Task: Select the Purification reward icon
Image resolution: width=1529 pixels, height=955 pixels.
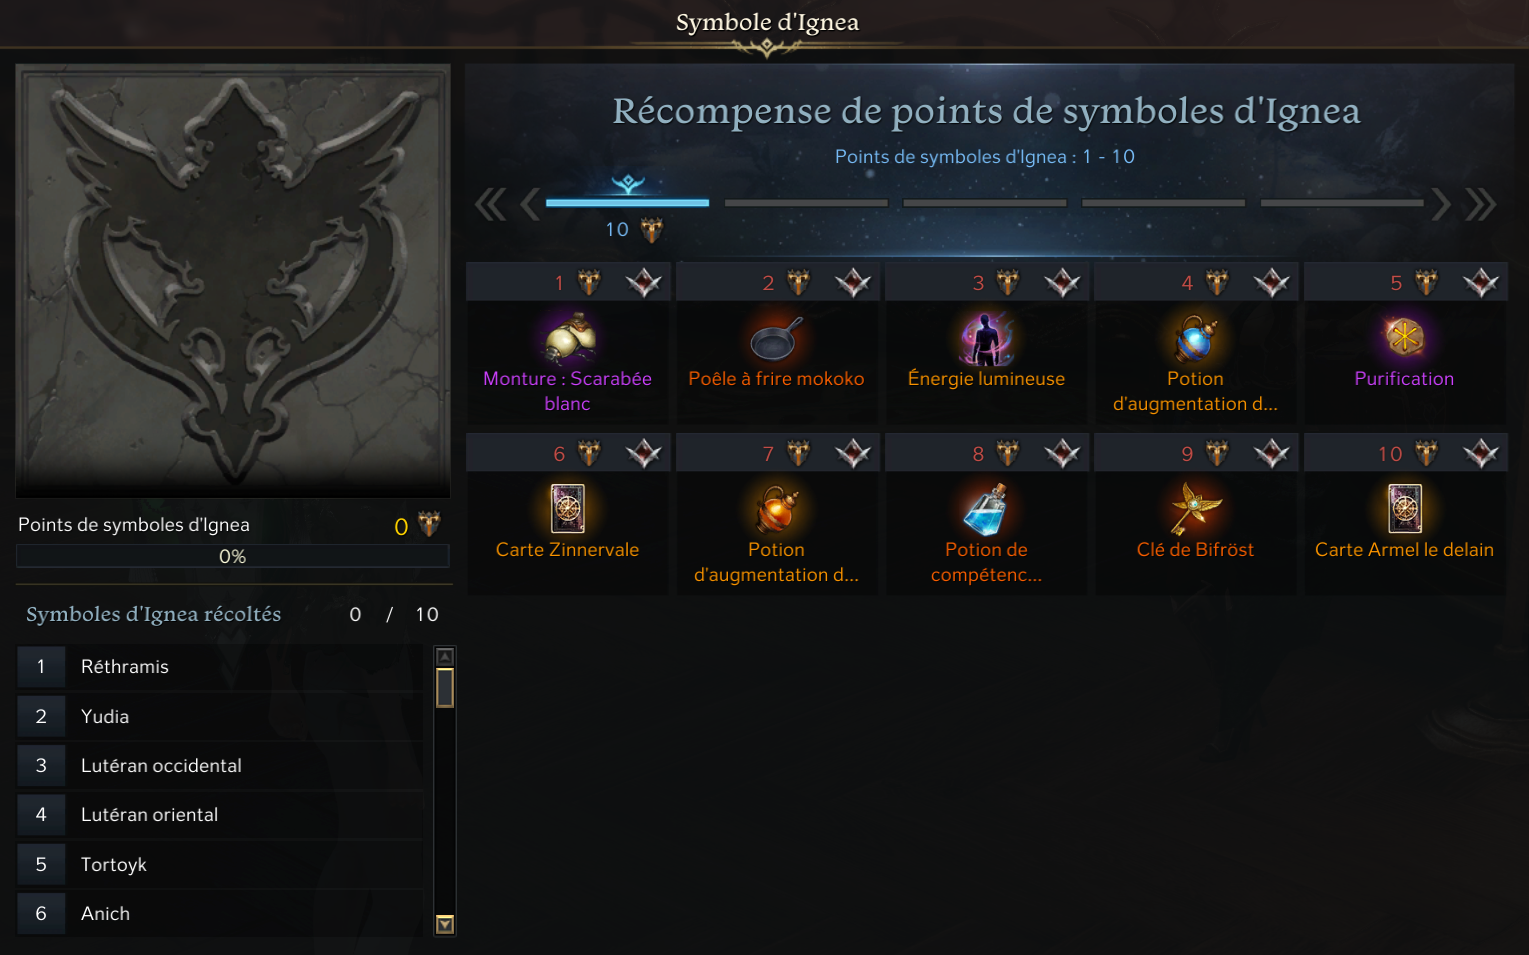Action: pos(1404,338)
